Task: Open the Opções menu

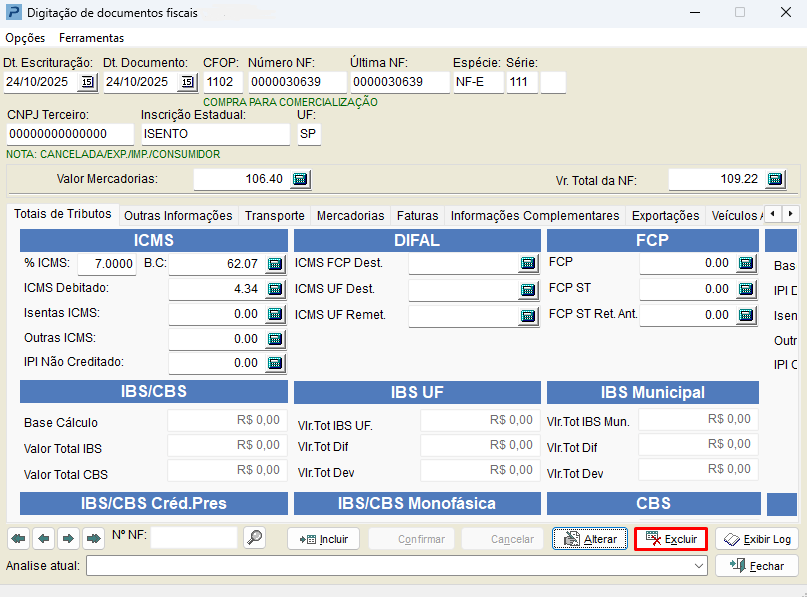Action: point(25,38)
